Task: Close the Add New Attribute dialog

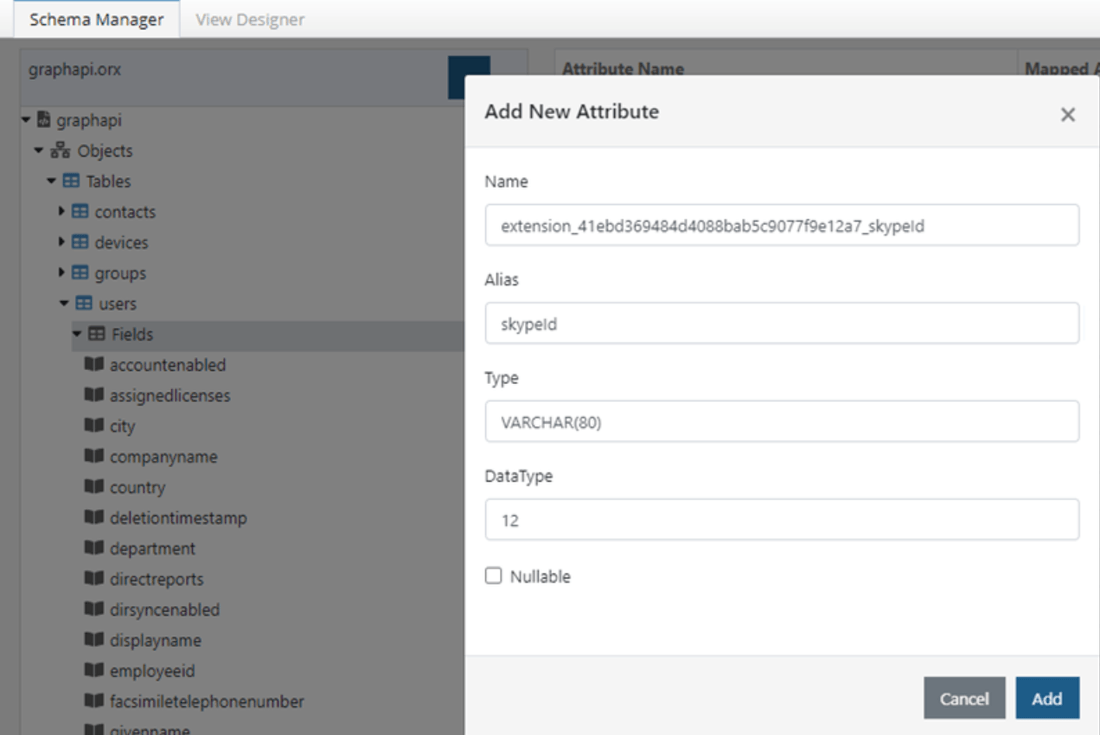Action: 1068,114
